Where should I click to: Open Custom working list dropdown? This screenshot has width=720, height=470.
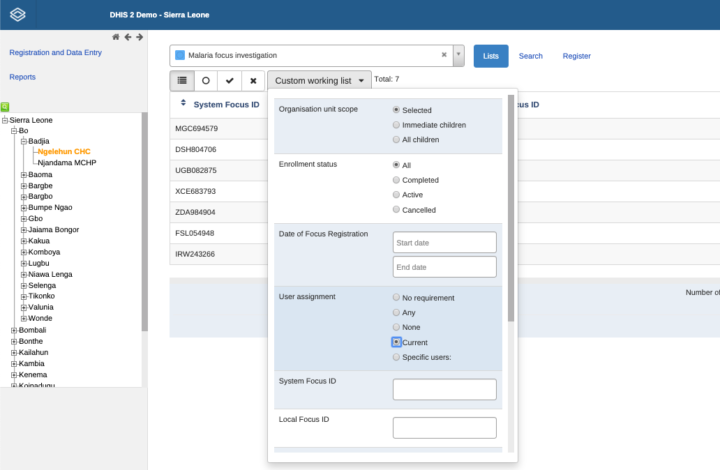319,81
